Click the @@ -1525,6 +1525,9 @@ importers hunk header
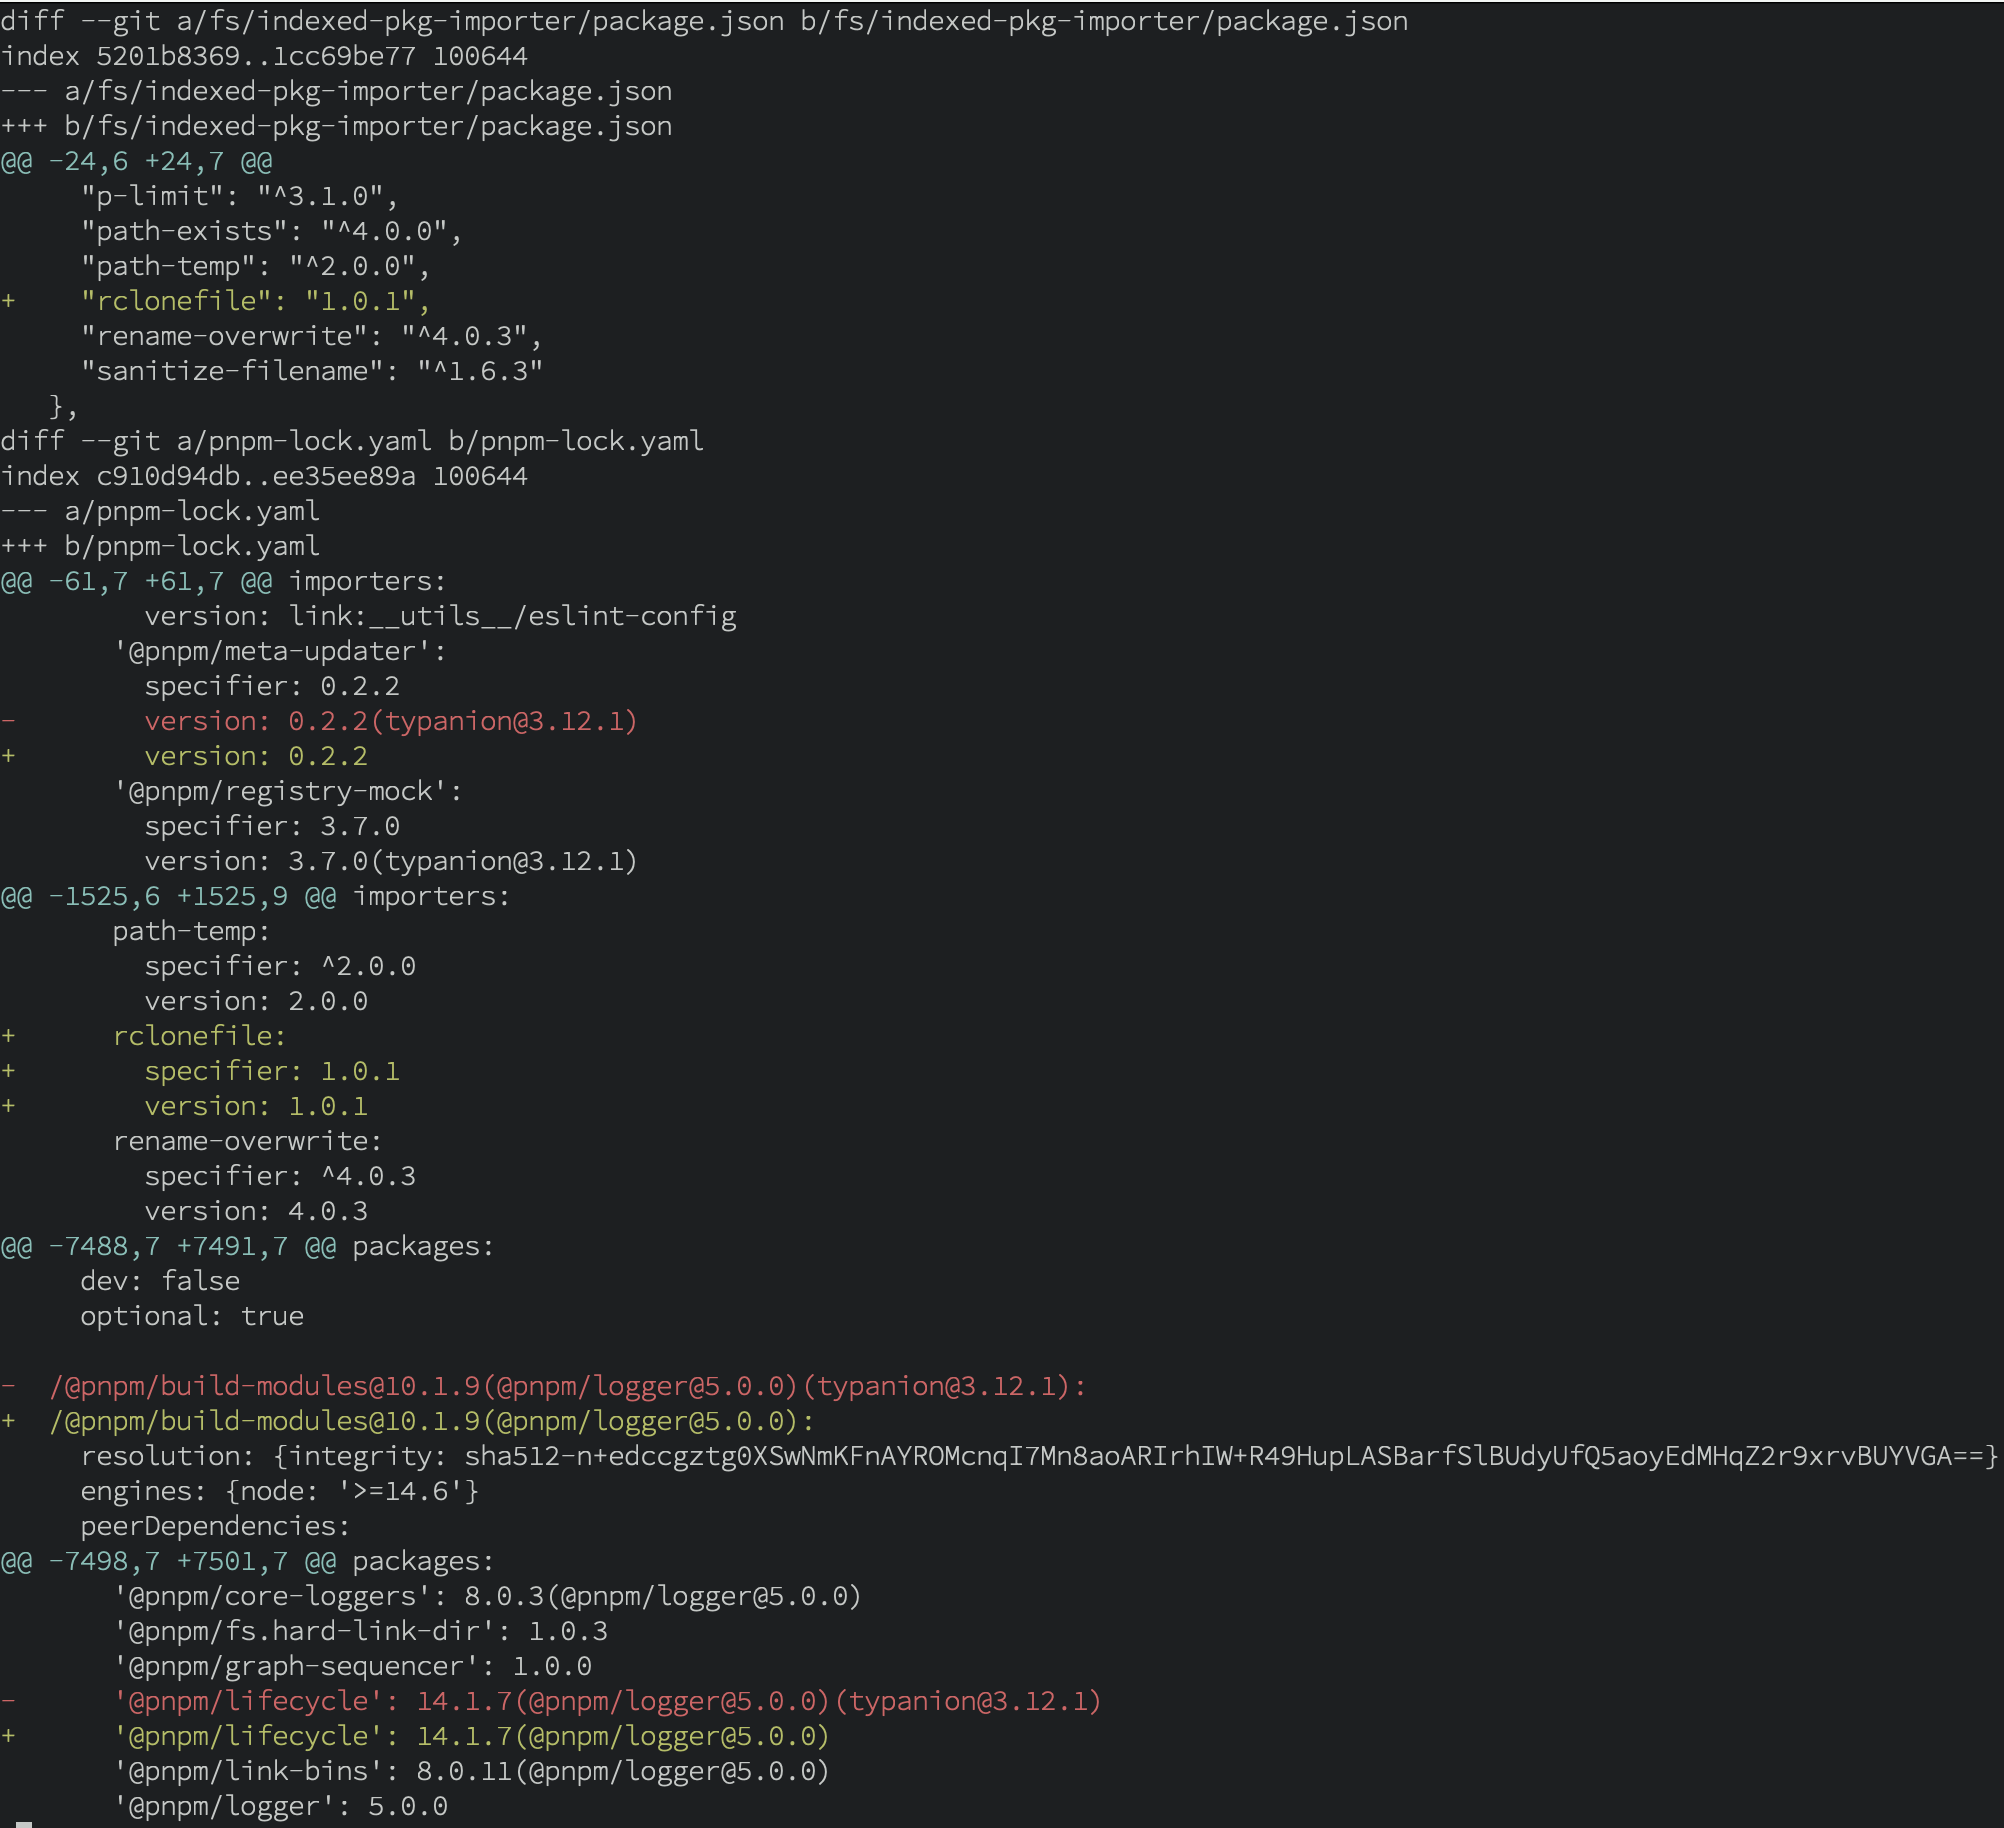 click(255, 896)
